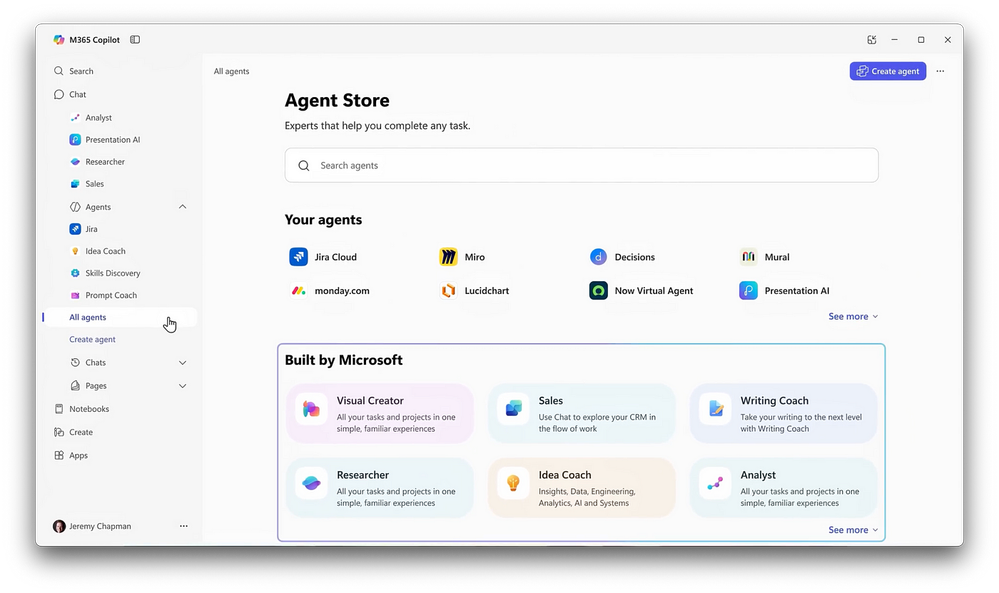Open the monday.com agent
Image resolution: width=999 pixels, height=593 pixels.
tap(329, 290)
